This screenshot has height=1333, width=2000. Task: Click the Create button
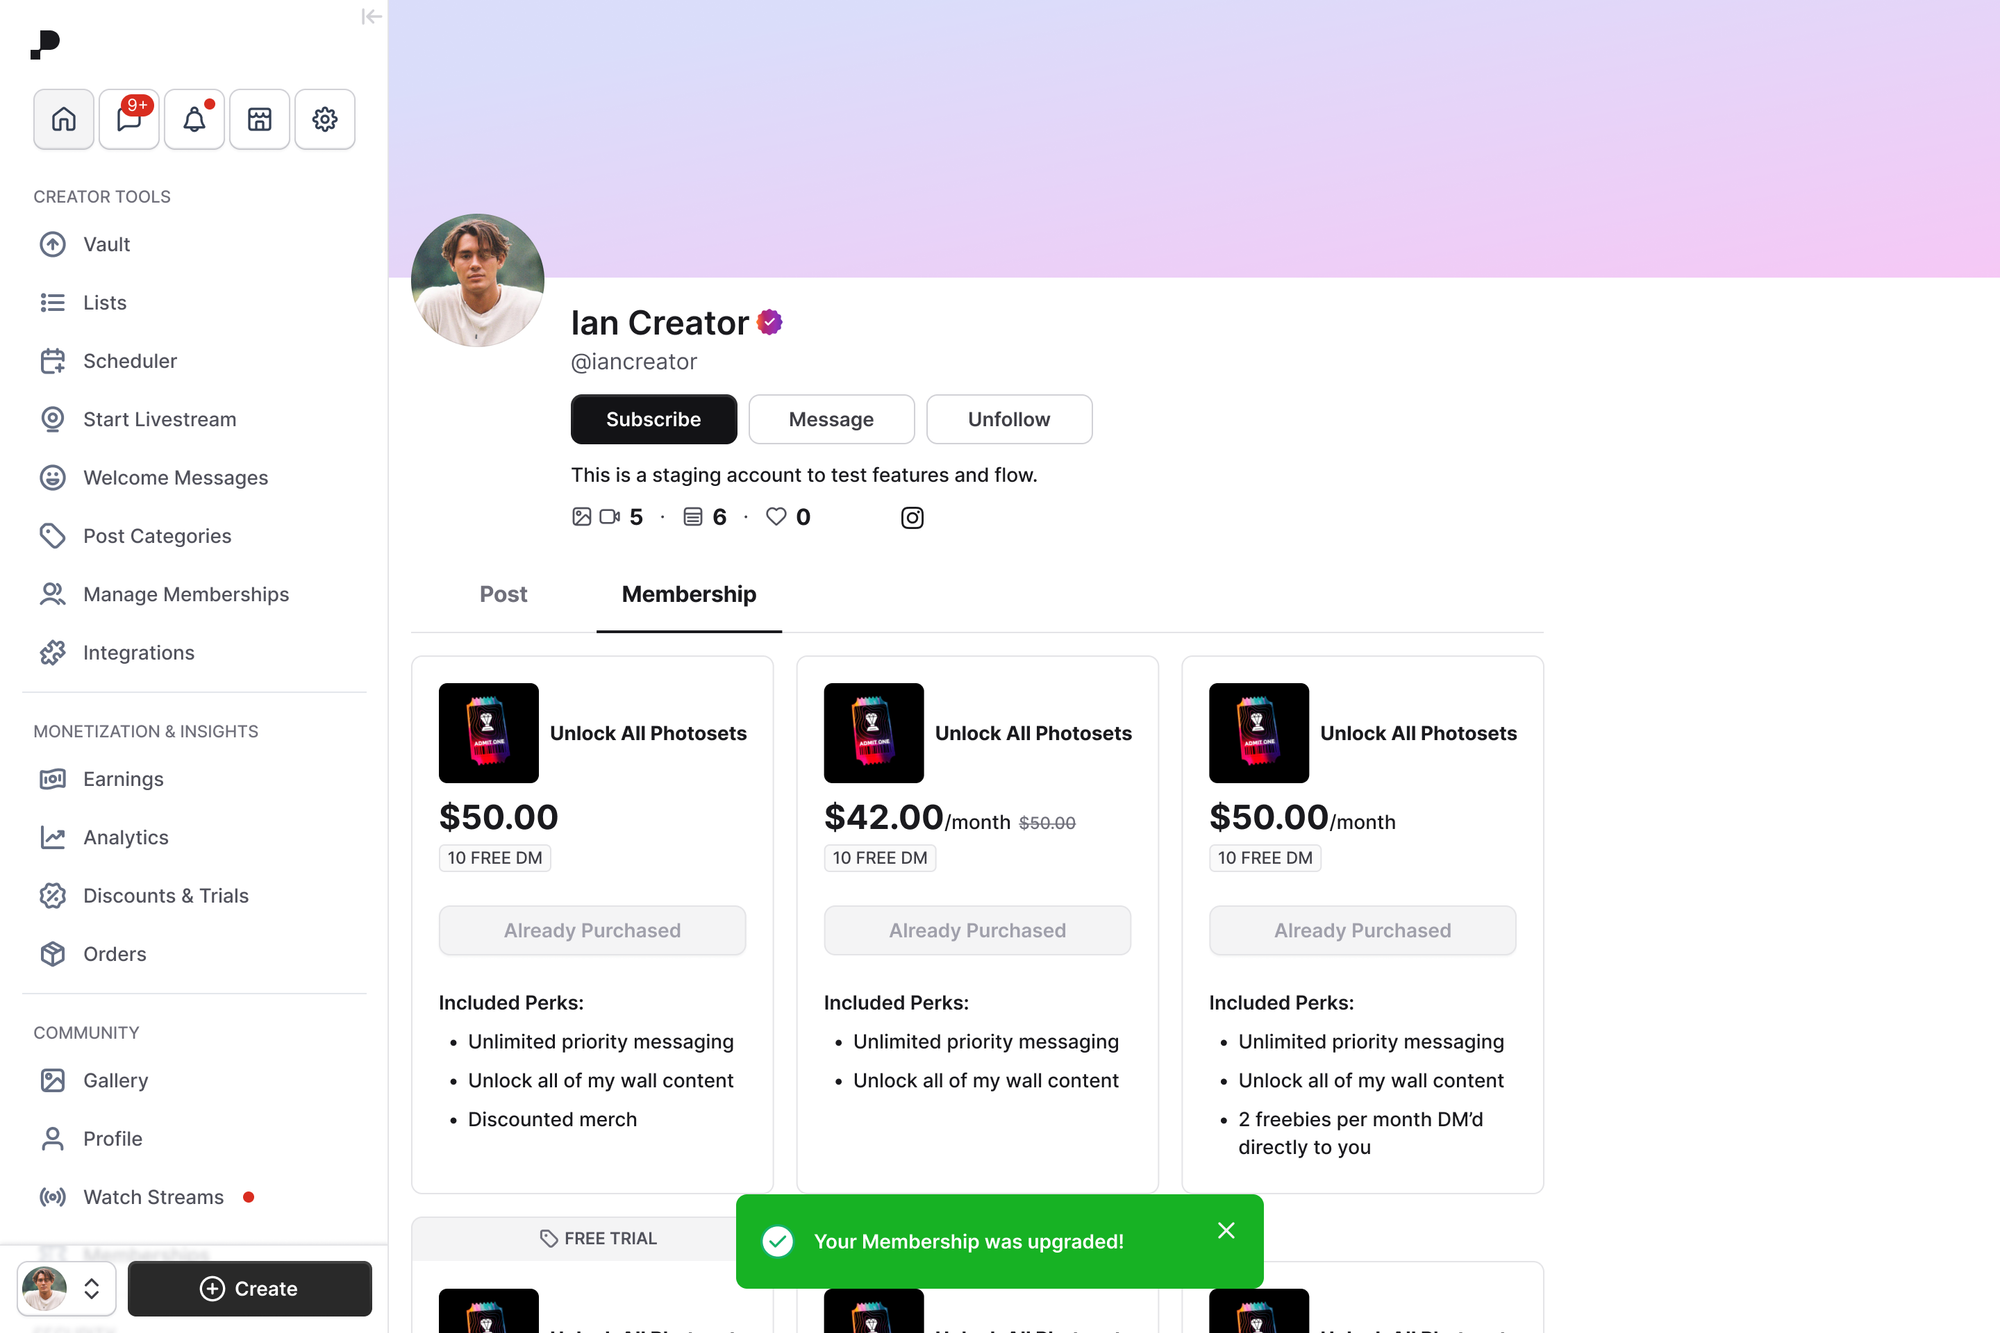point(250,1288)
